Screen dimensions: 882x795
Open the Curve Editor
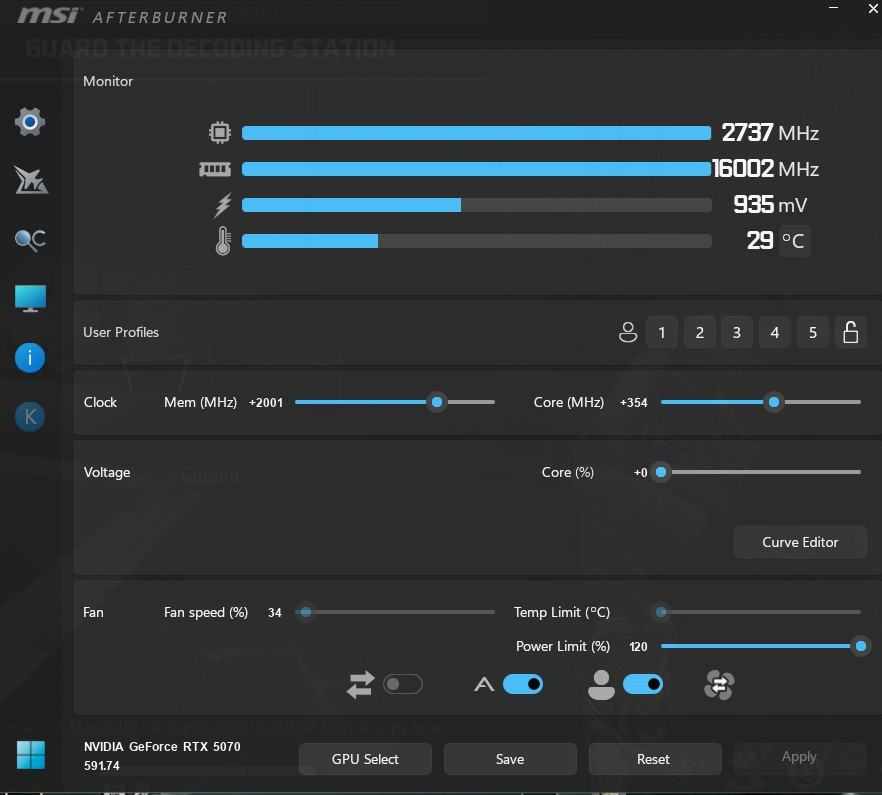(x=800, y=542)
